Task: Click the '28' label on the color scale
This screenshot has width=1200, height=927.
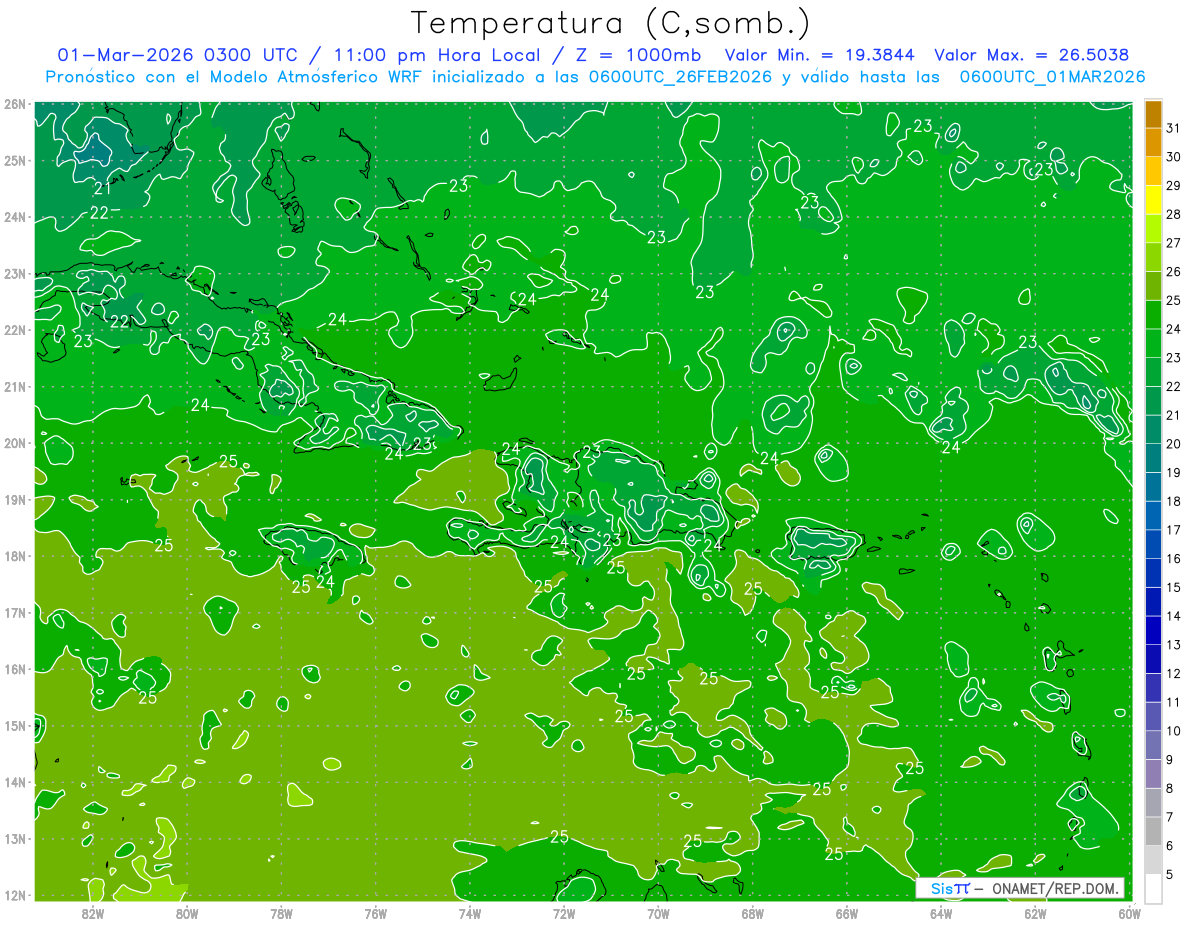Action: (1173, 214)
